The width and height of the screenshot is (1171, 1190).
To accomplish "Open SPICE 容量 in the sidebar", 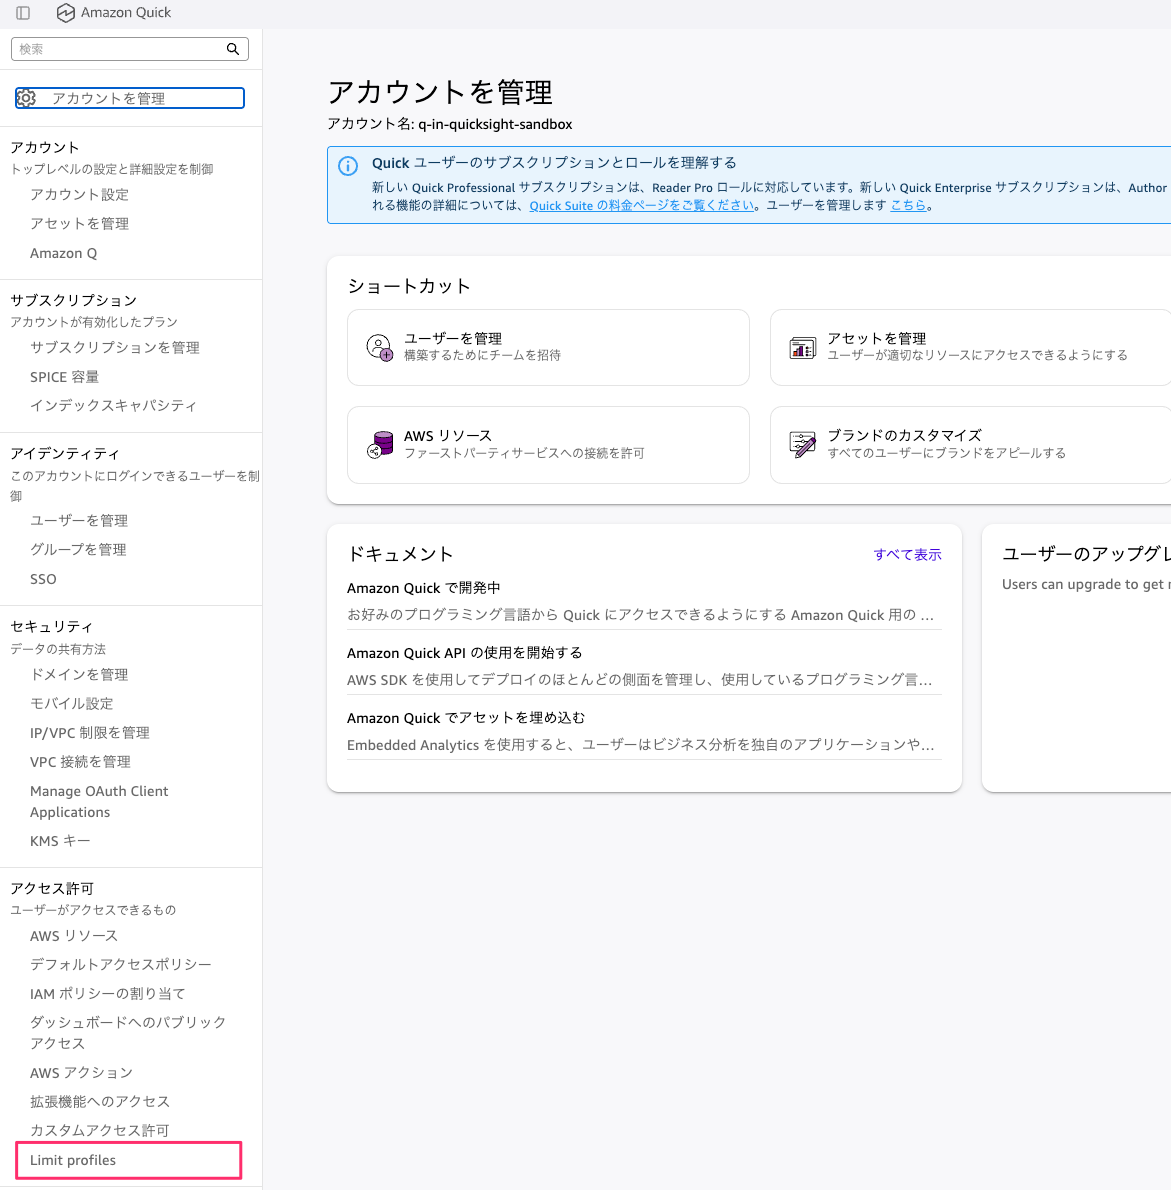I will pos(65,377).
